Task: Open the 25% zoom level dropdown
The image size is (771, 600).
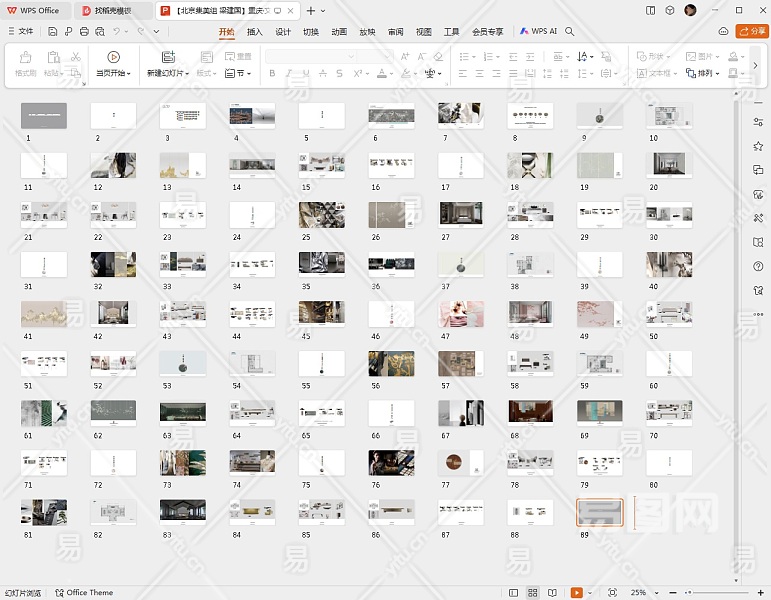Action: tap(642, 593)
